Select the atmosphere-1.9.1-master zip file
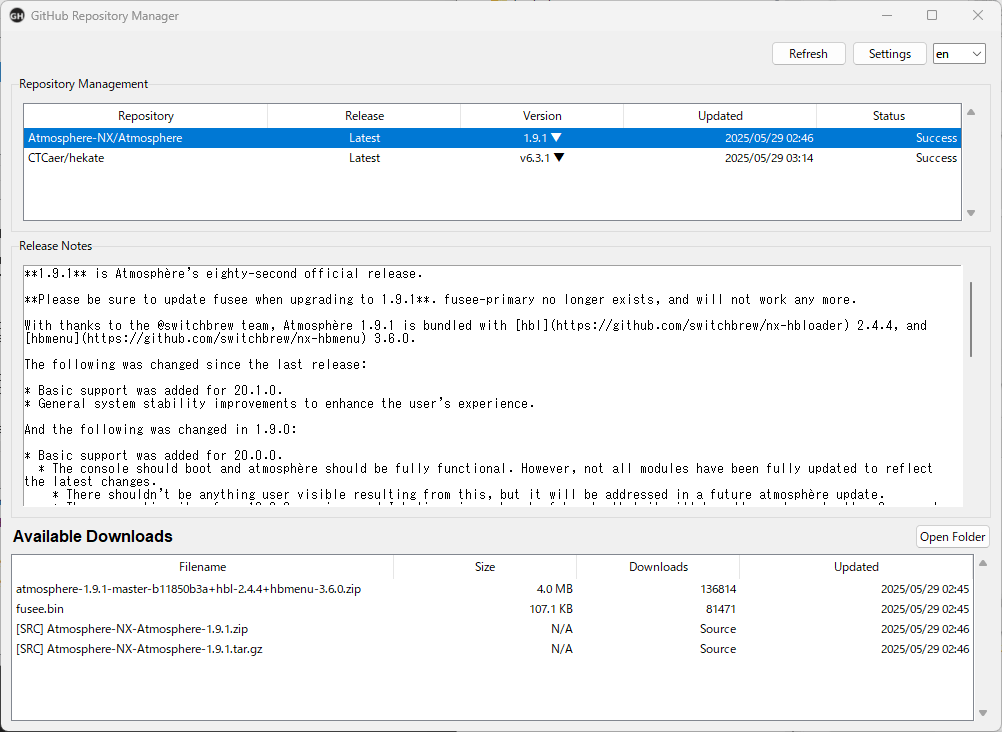The image size is (1002, 732). pos(492,589)
